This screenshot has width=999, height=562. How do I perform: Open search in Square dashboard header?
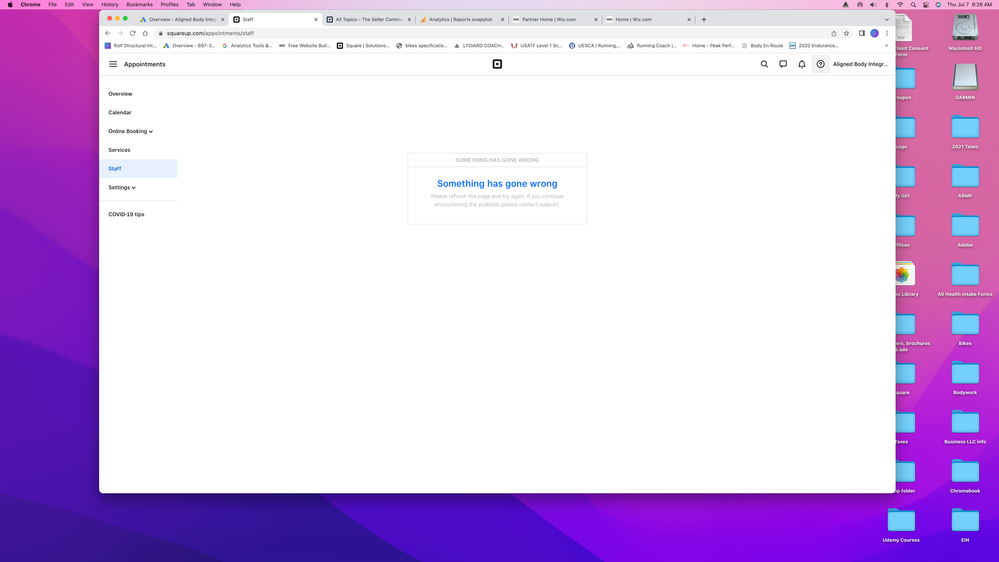[x=764, y=64]
